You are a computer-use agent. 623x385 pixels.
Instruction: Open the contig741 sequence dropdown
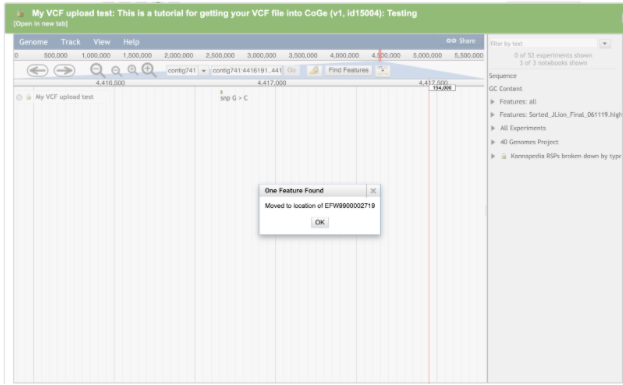203,71
